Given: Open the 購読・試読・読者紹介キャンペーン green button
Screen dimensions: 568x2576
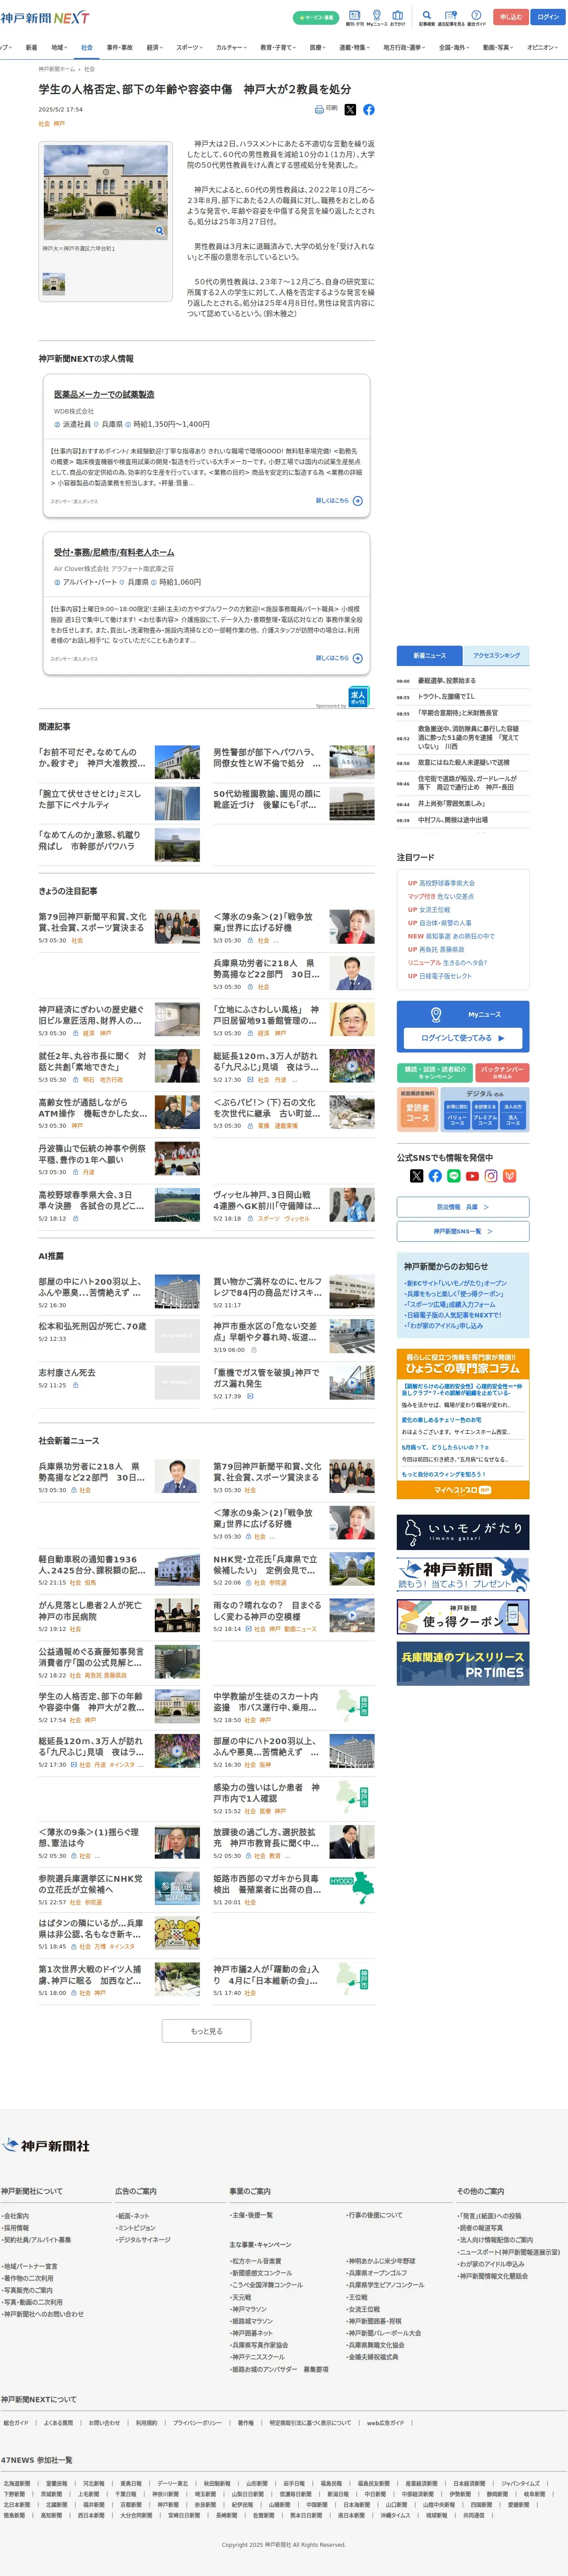Looking at the screenshot, I should 435,1072.
